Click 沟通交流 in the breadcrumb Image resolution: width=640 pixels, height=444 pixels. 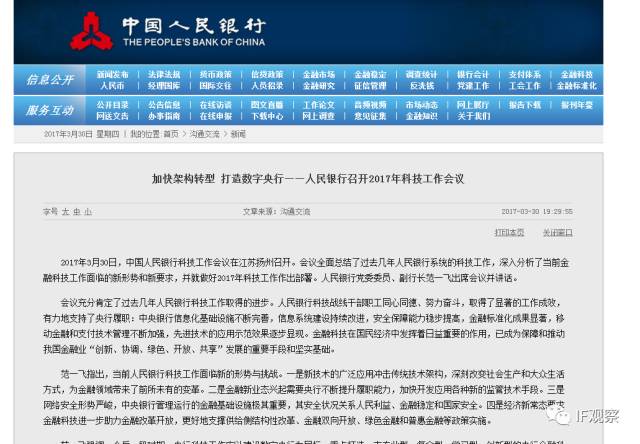click(204, 134)
